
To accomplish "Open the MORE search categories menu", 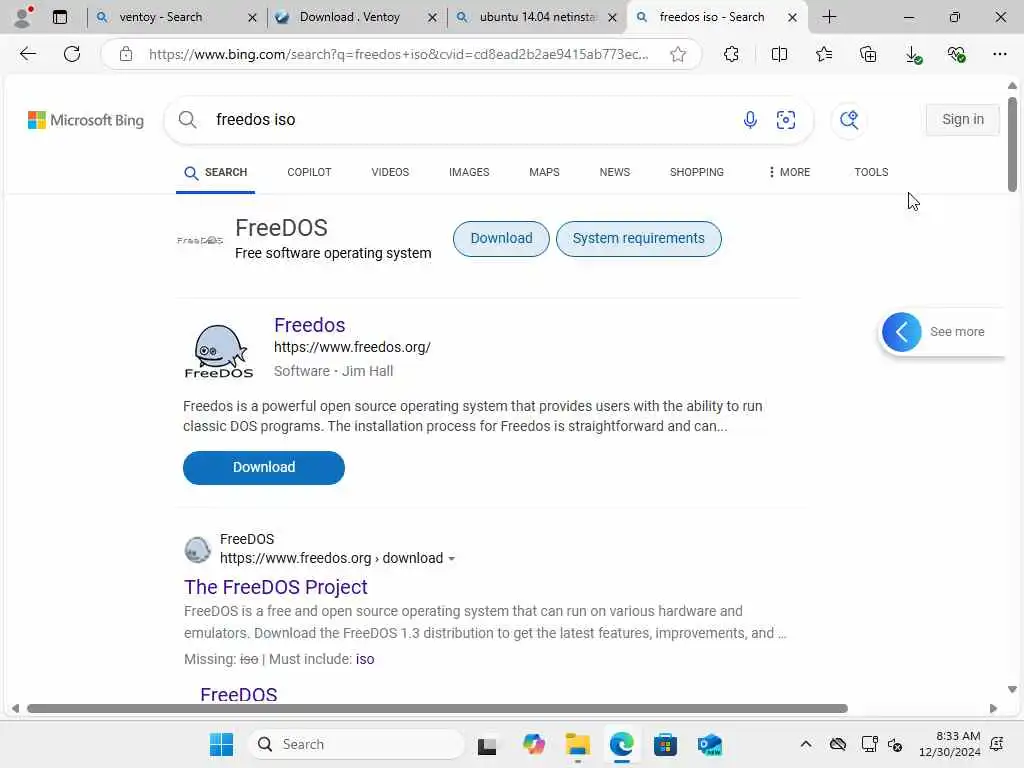I will (789, 172).
